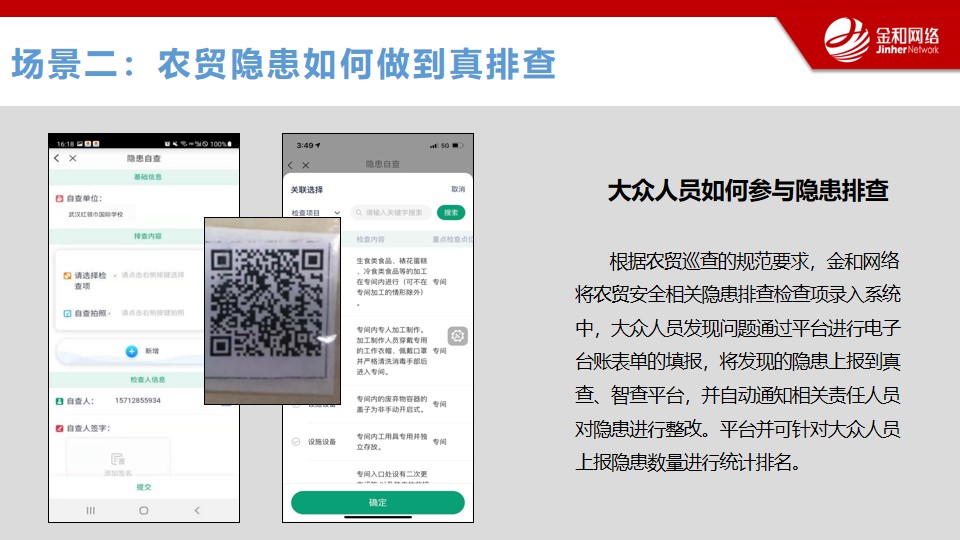The image size is (960, 540).
Task: Click the 15712855934 inspector number
Action: 138,400
